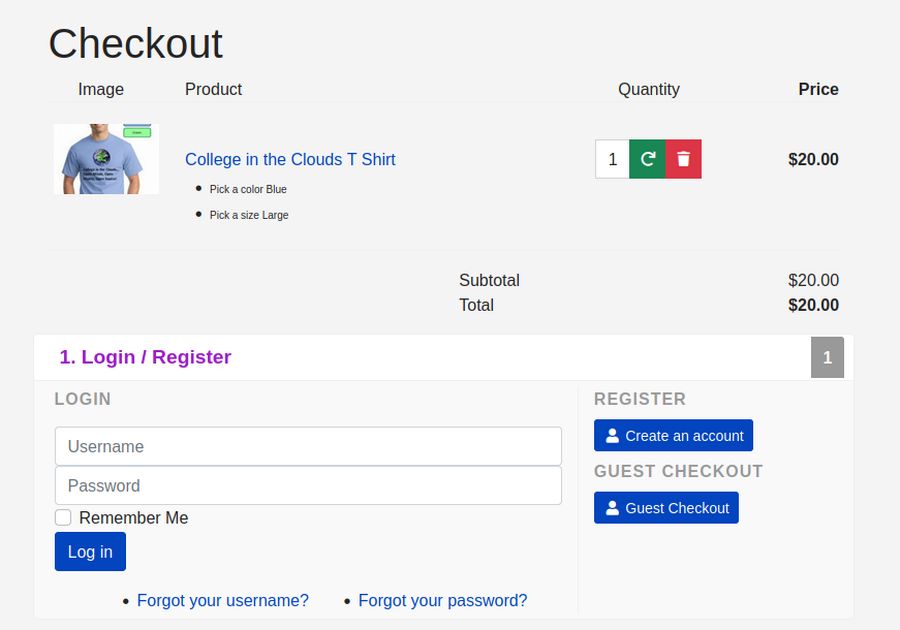Click the T-shirt product thumbnail
Viewport: 900px width, 630px height.
click(106, 159)
